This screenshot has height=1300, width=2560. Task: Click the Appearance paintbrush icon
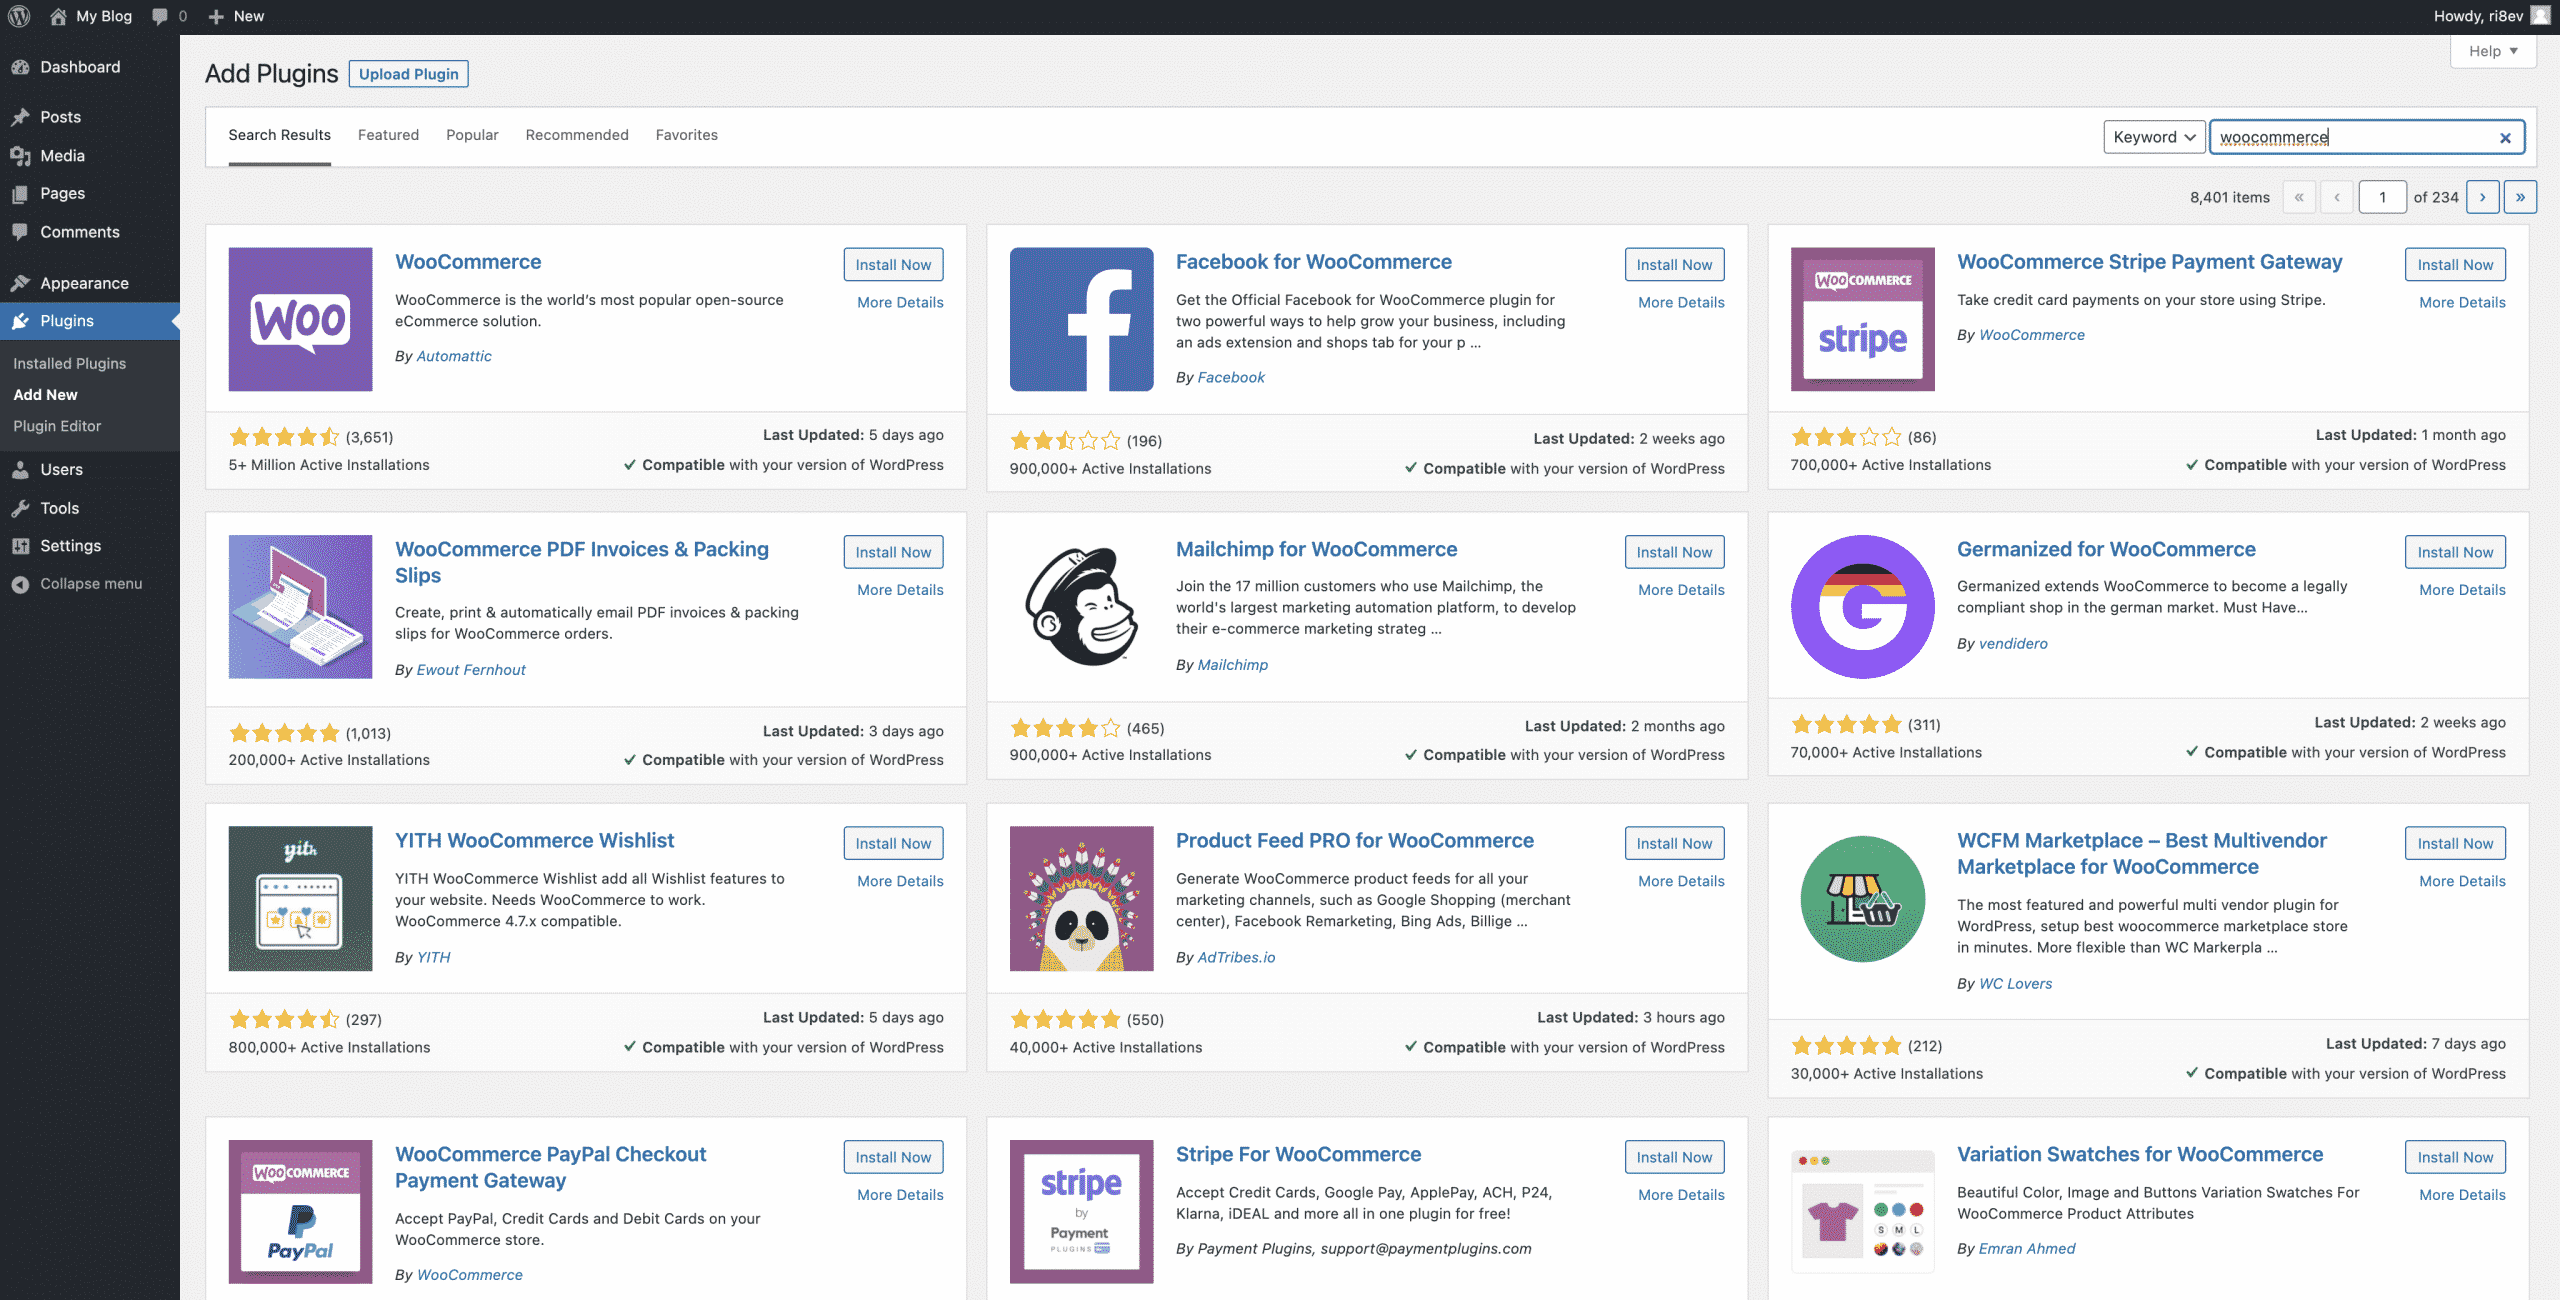coord(20,283)
